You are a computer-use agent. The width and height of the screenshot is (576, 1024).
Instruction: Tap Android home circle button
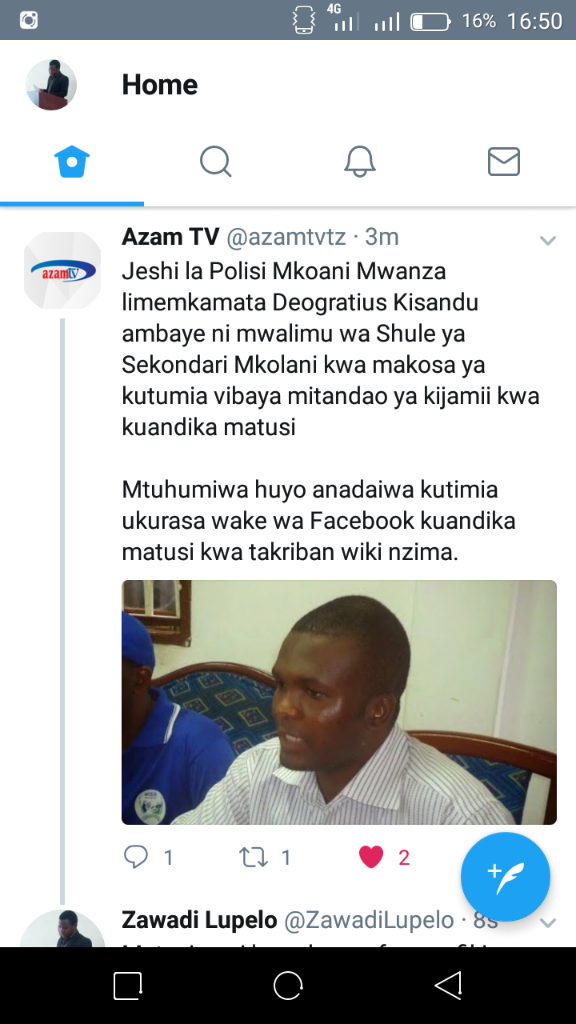click(288, 985)
